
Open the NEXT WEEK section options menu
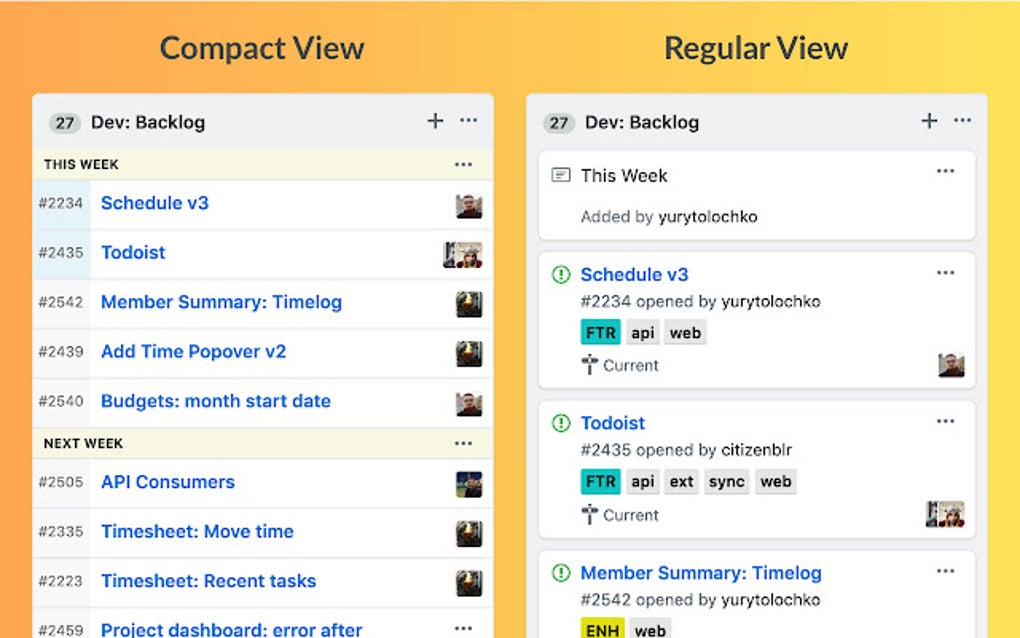click(463, 443)
